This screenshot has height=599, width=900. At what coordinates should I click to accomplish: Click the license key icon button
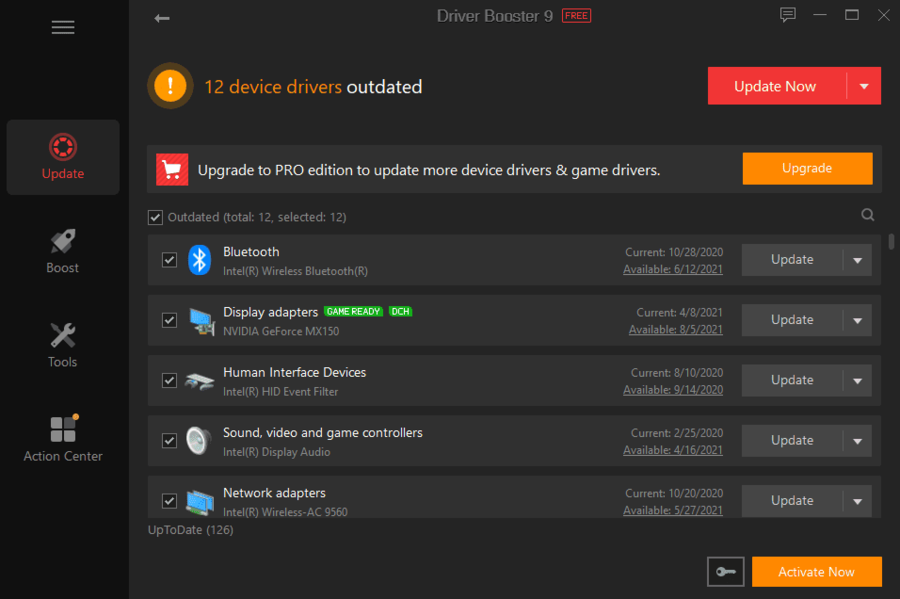(726, 571)
